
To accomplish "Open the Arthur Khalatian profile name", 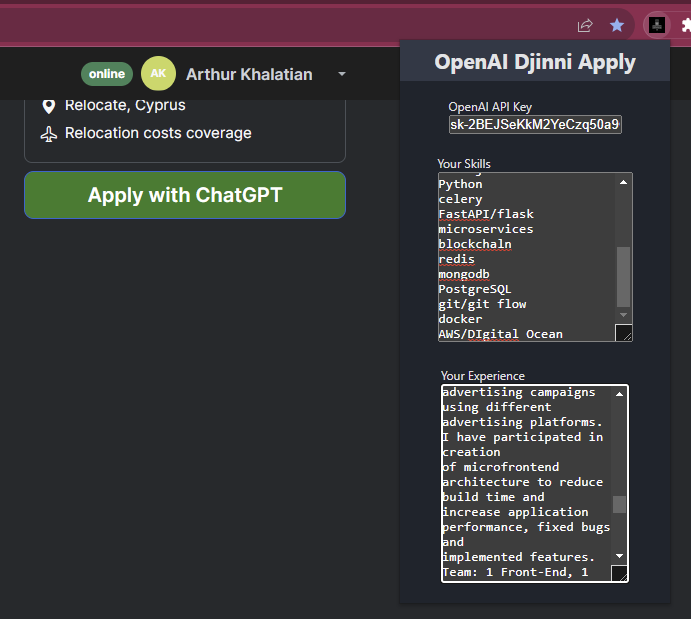I will (249, 75).
